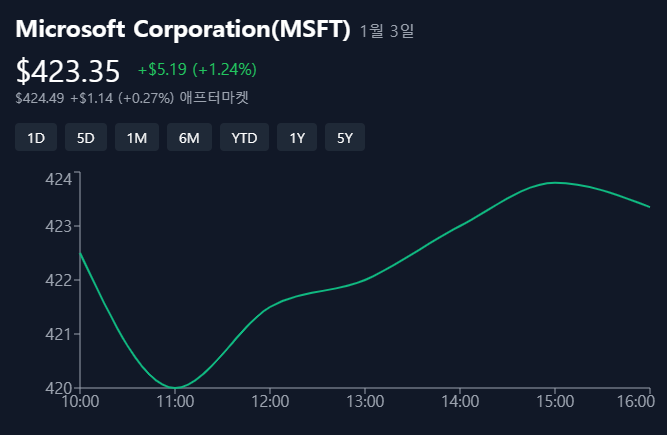The width and height of the screenshot is (667, 435).
Task: Click the 1월 3일 date label
Action: 387,31
